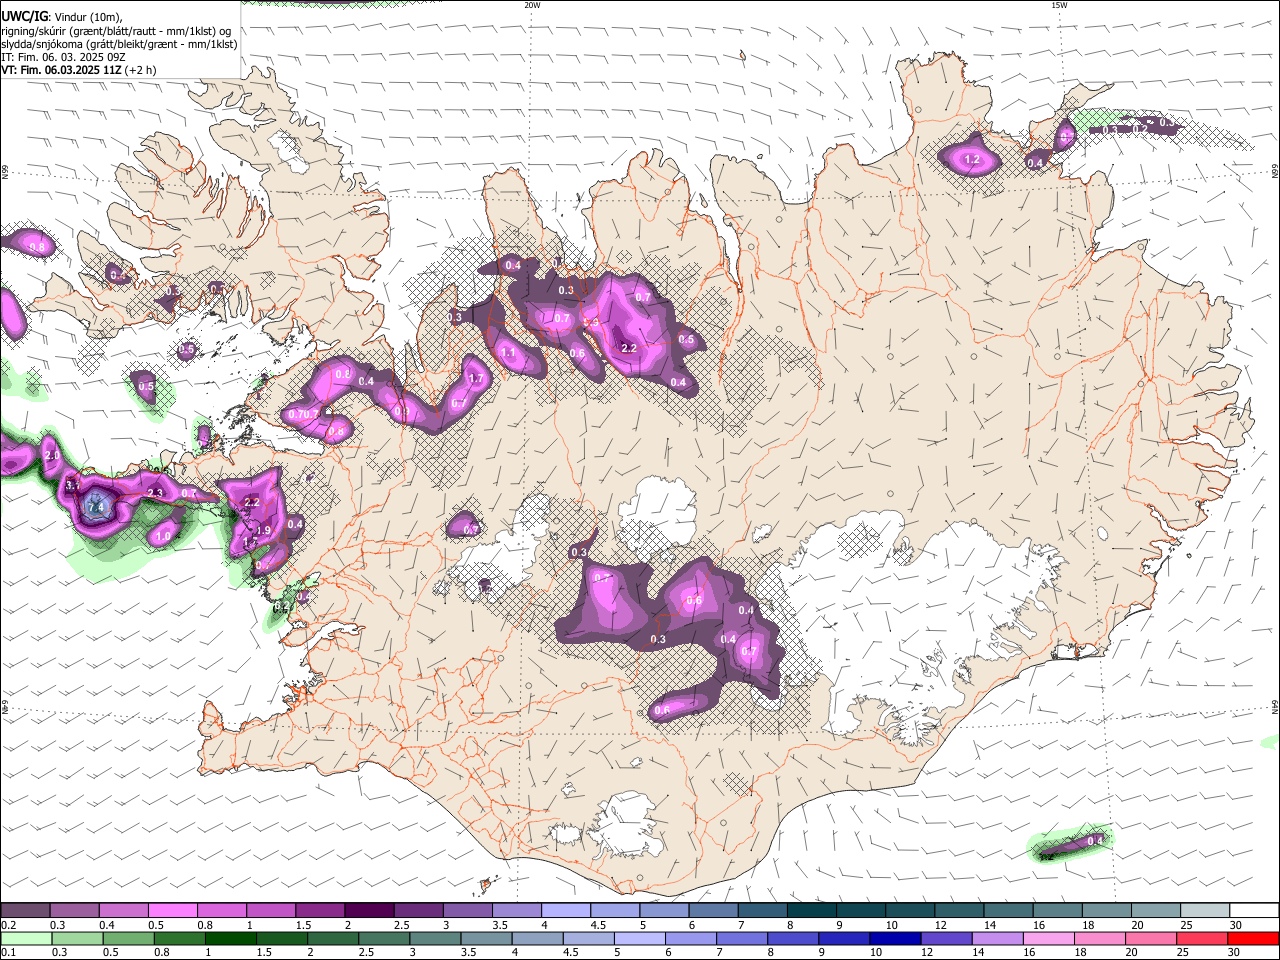Click the bright pink 0.5–0.8 snow legend swatch
The width and height of the screenshot is (1280, 960).
point(172,910)
